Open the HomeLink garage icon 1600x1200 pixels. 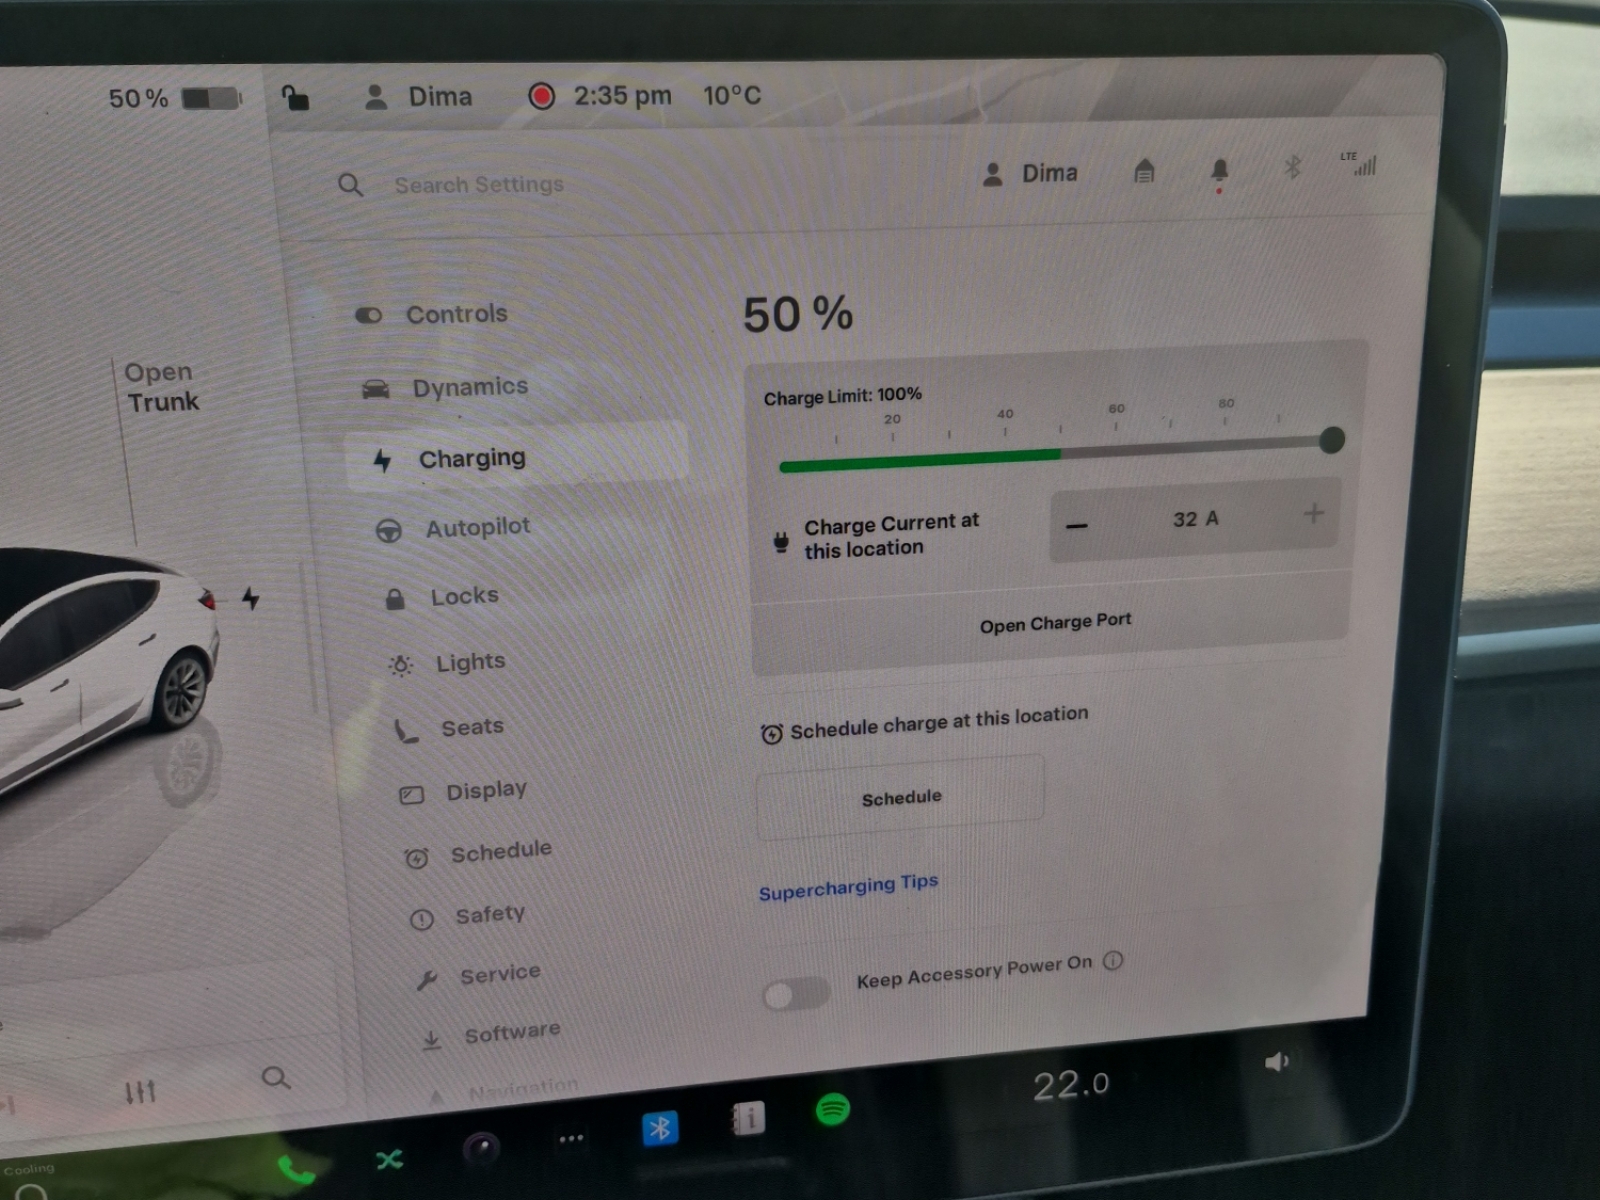tap(1144, 172)
